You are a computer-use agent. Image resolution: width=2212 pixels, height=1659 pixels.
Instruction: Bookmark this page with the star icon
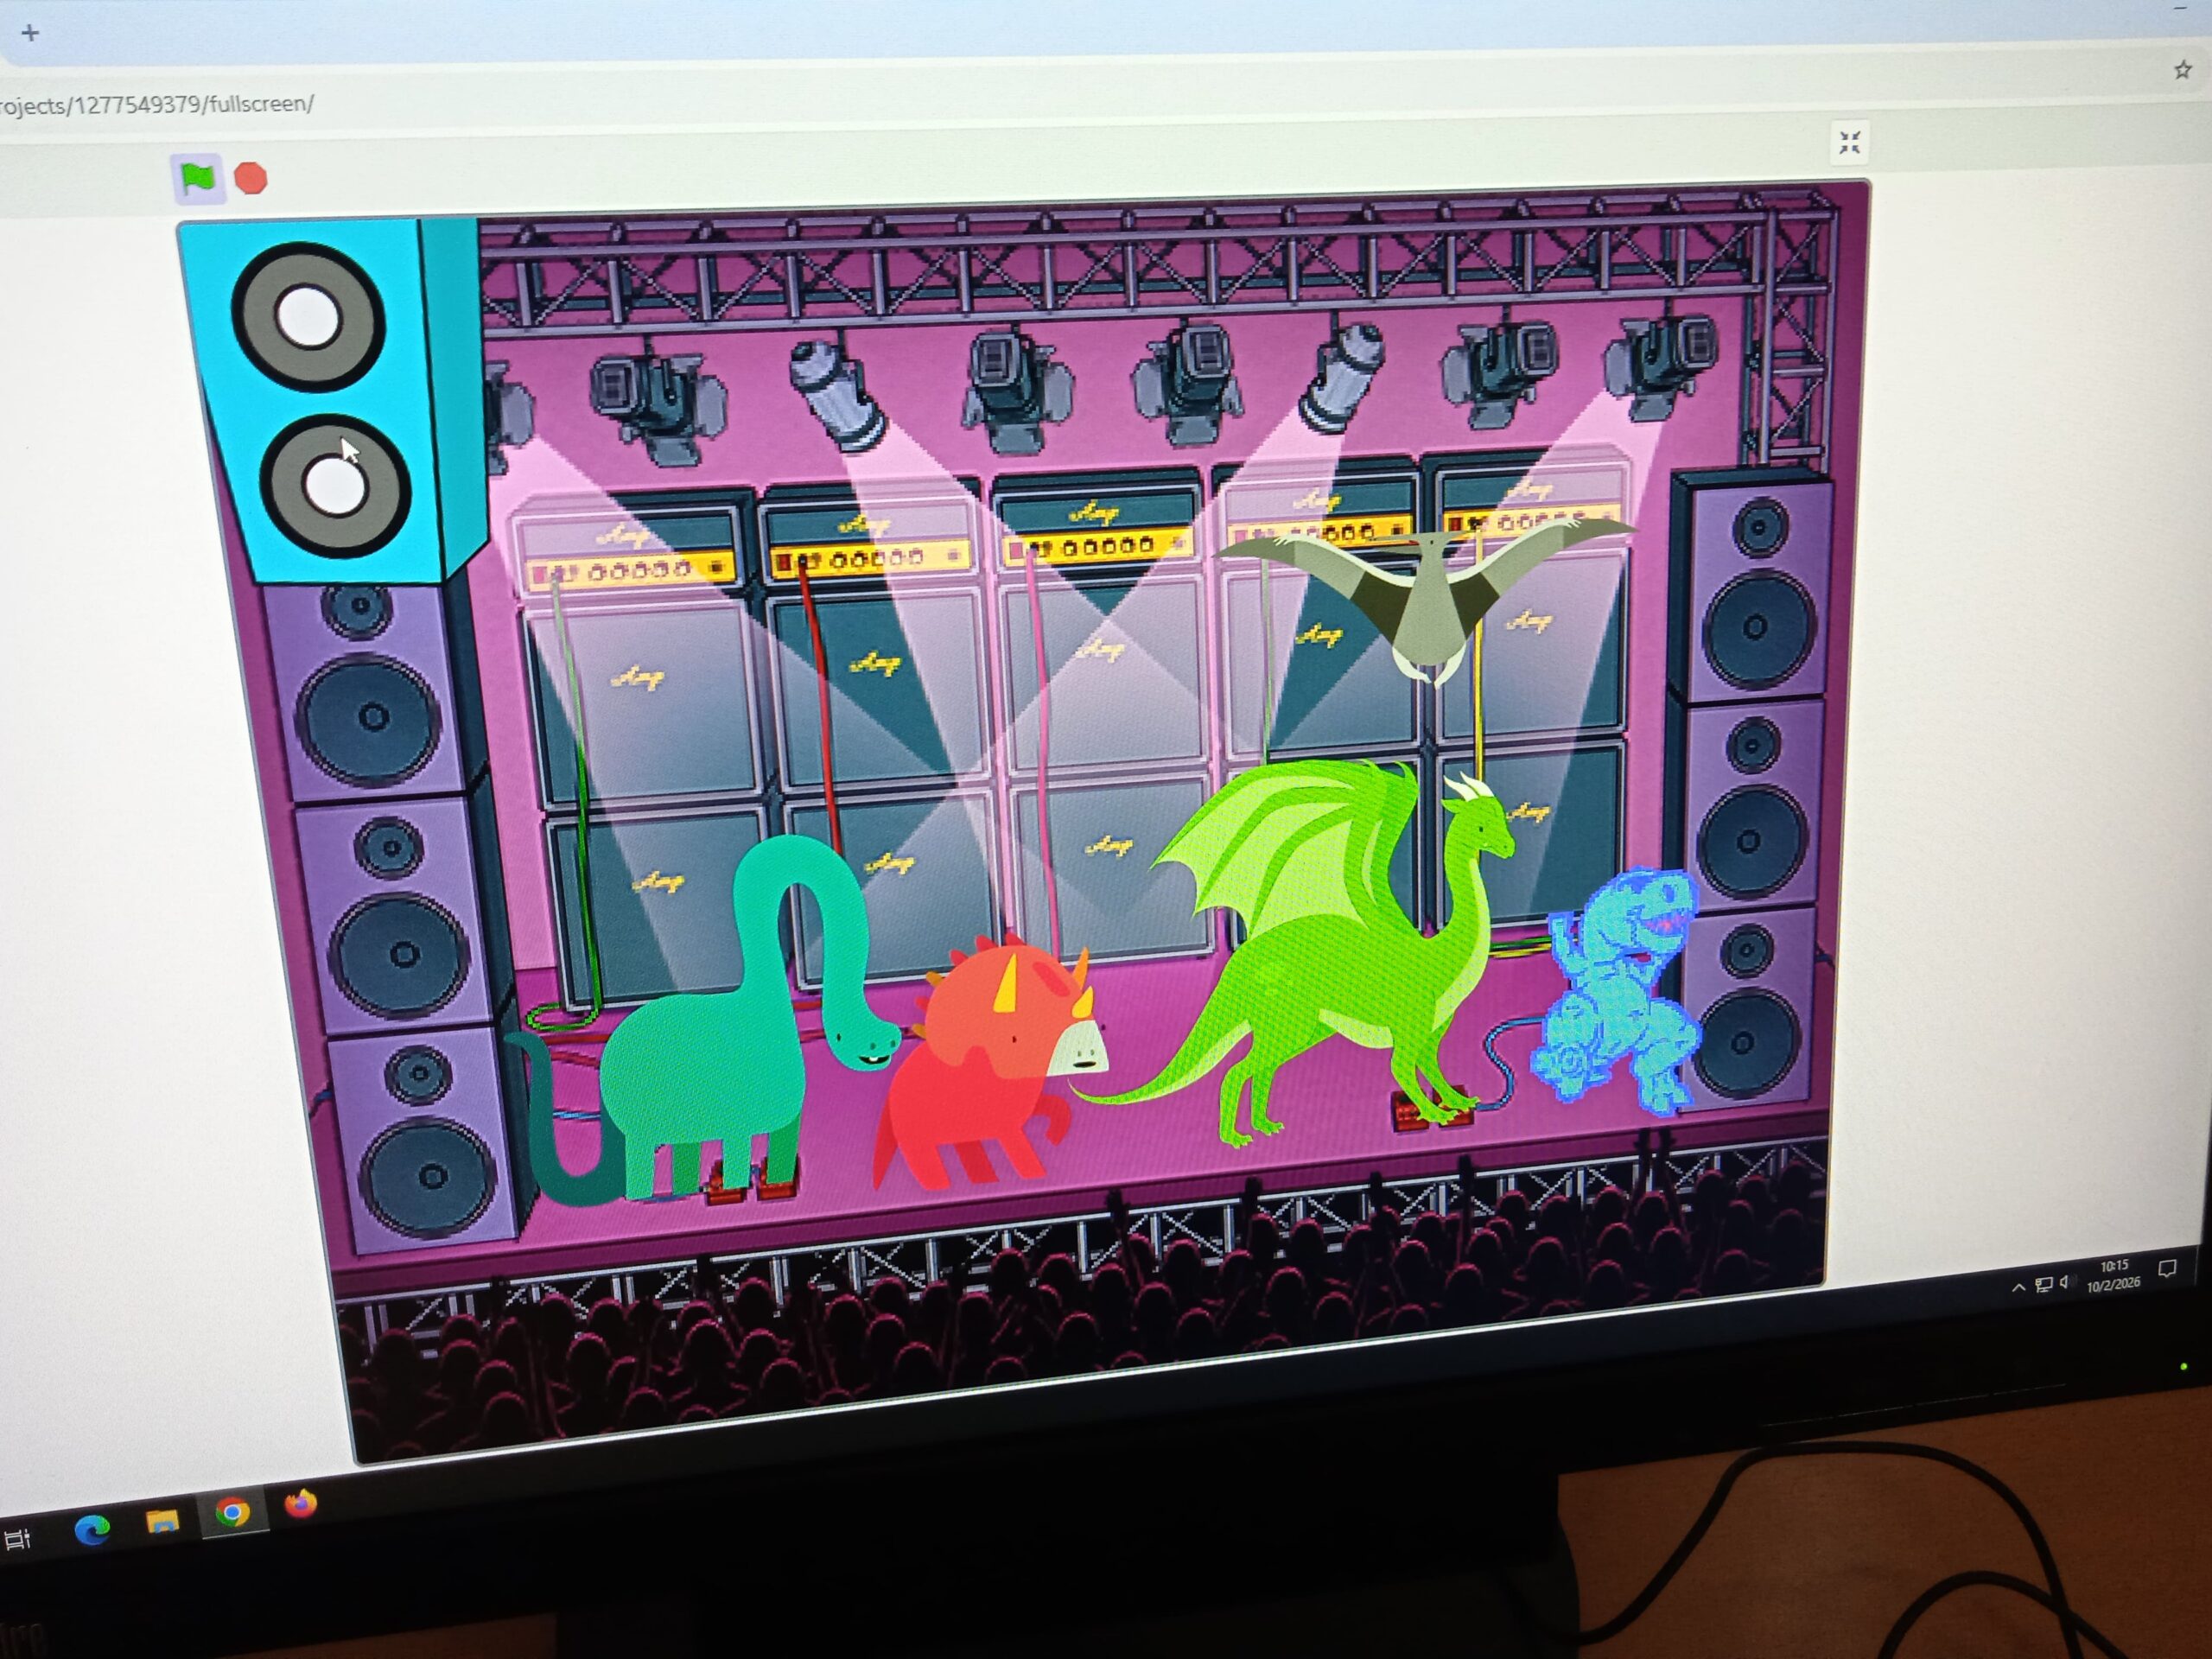point(2182,70)
